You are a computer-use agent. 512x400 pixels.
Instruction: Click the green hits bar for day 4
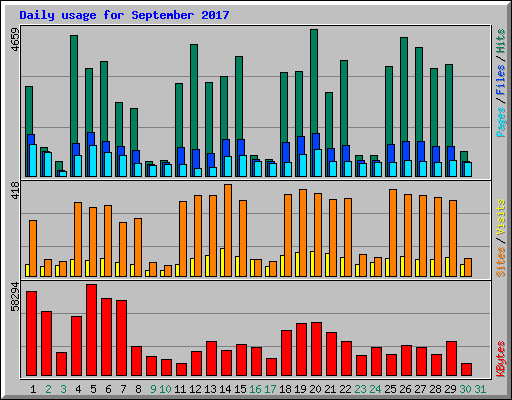coord(74,89)
